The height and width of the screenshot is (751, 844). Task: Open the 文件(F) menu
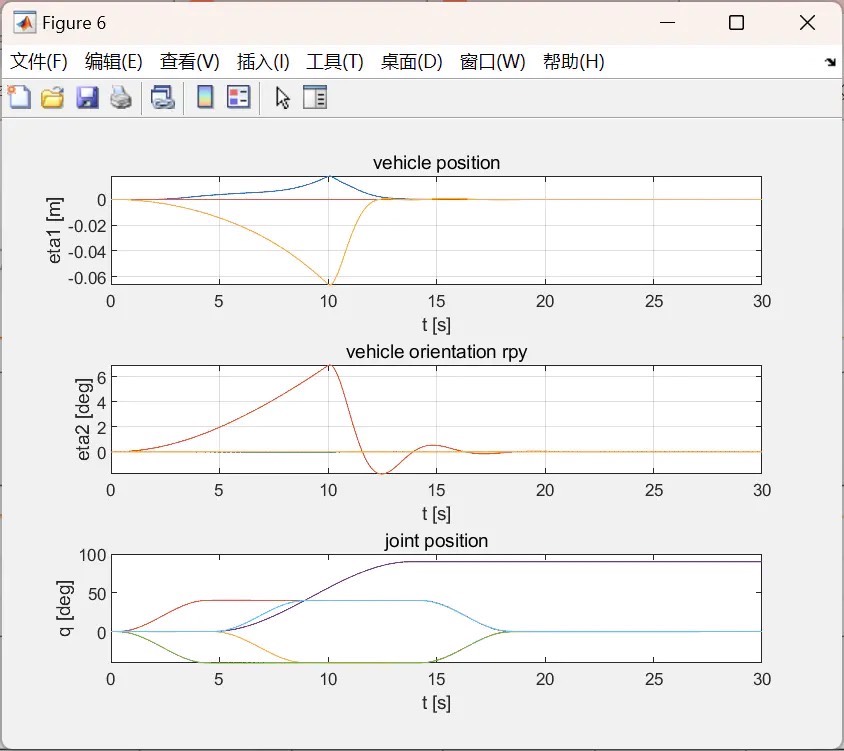[39, 61]
